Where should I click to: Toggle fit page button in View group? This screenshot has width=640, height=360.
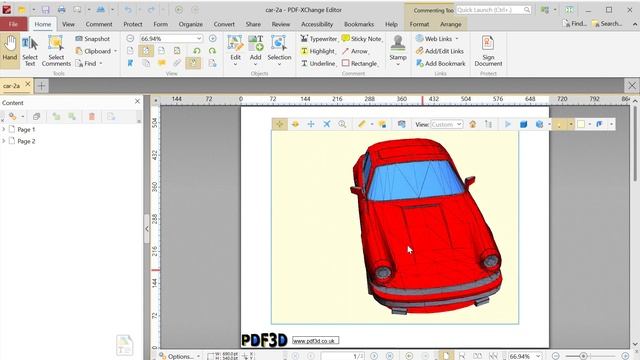click(146, 51)
